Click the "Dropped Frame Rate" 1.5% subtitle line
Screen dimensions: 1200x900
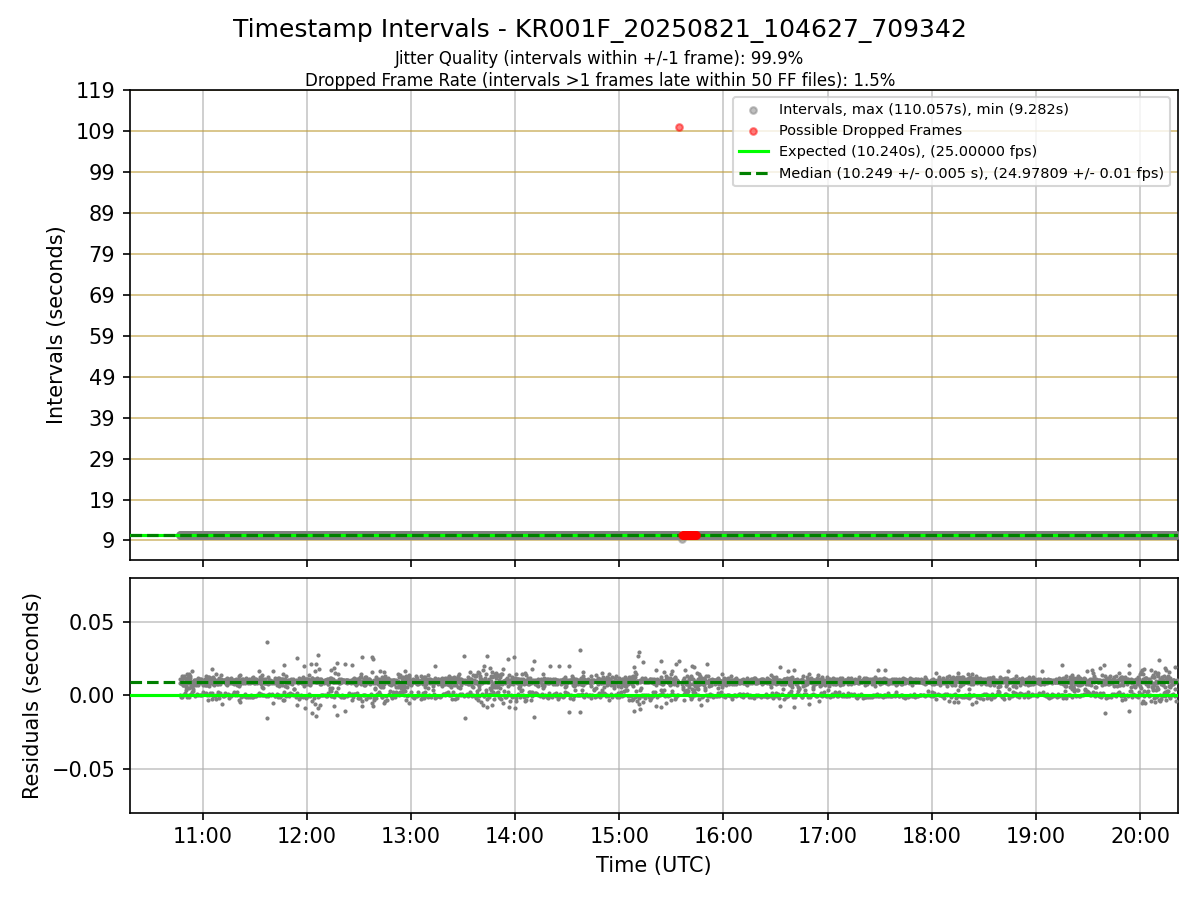coord(600,79)
